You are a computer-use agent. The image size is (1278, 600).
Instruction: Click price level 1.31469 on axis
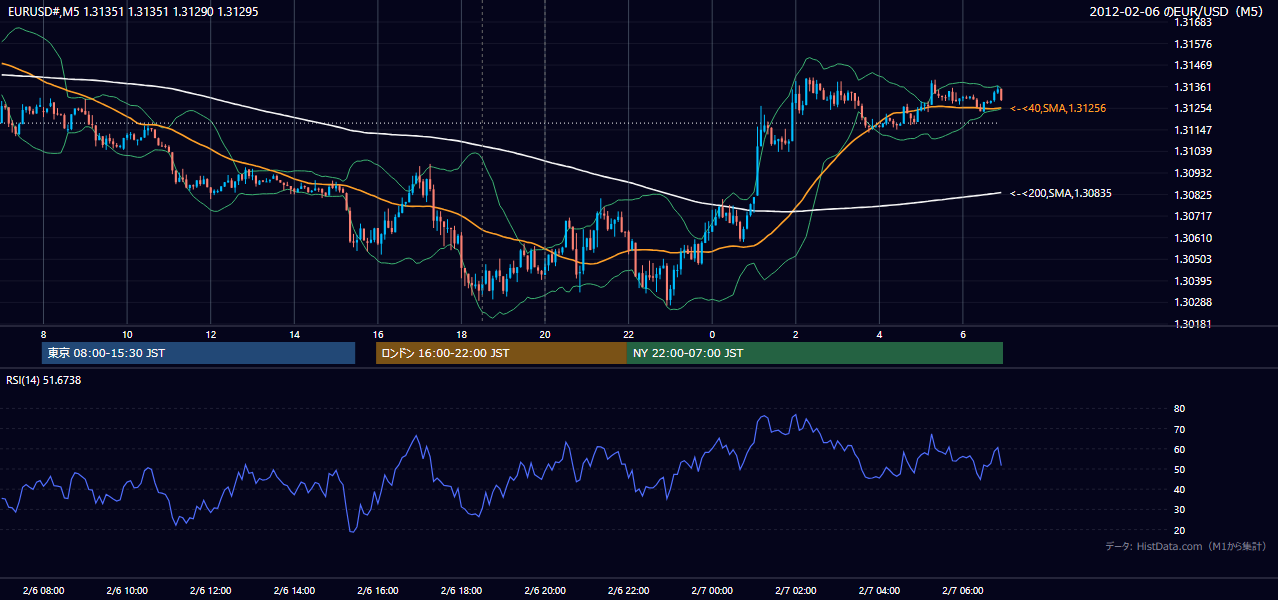(1195, 65)
